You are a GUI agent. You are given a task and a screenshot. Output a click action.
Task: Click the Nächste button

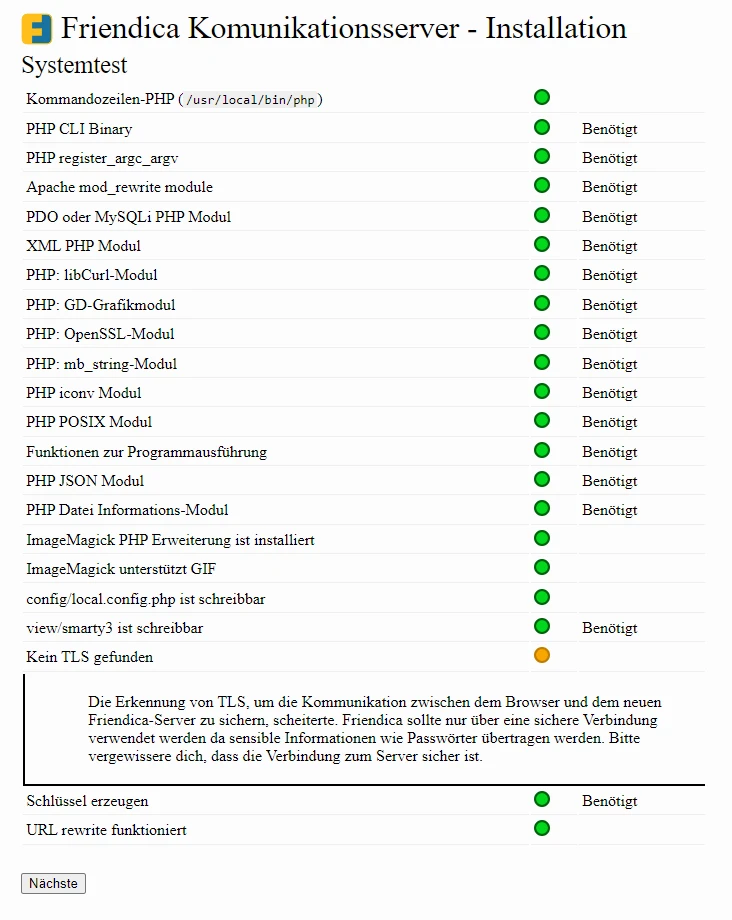coord(54,883)
